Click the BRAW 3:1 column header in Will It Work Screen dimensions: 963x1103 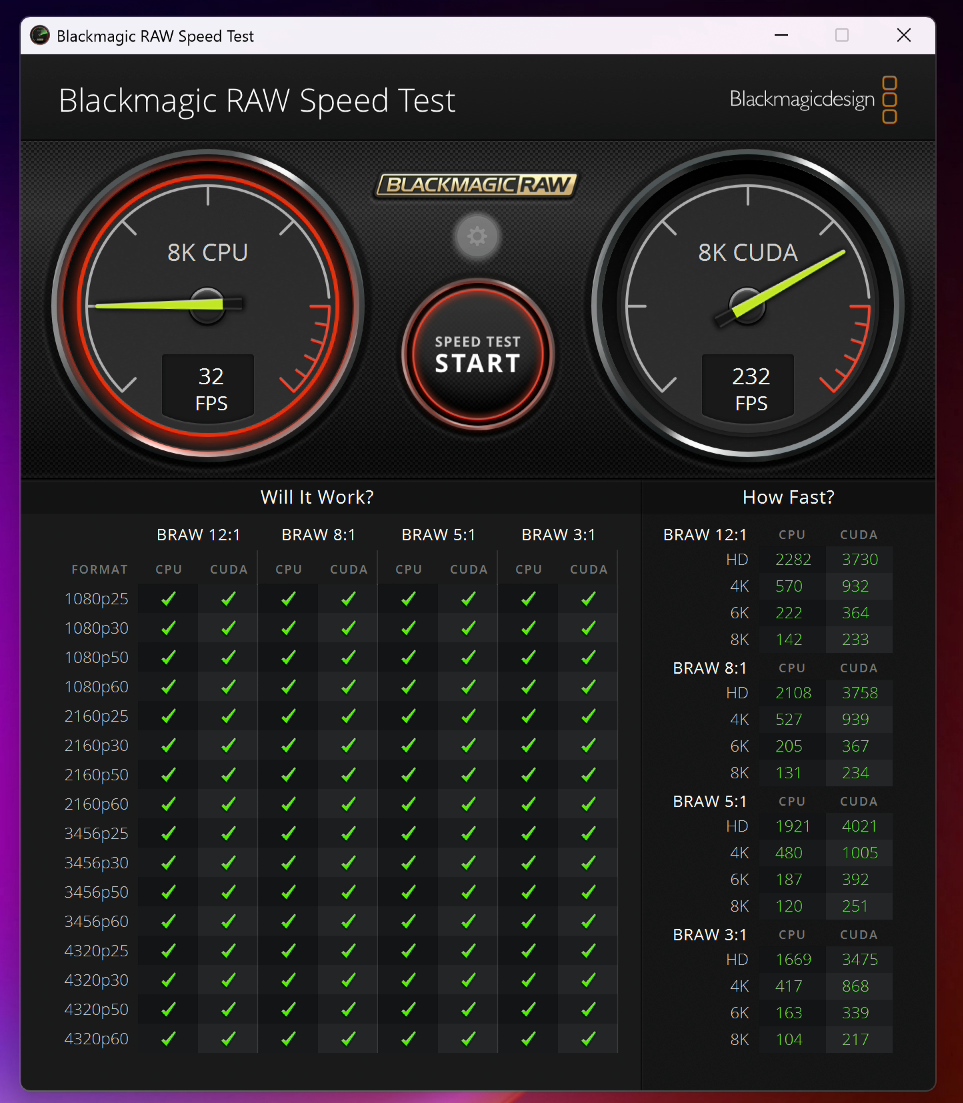[x=559, y=535]
